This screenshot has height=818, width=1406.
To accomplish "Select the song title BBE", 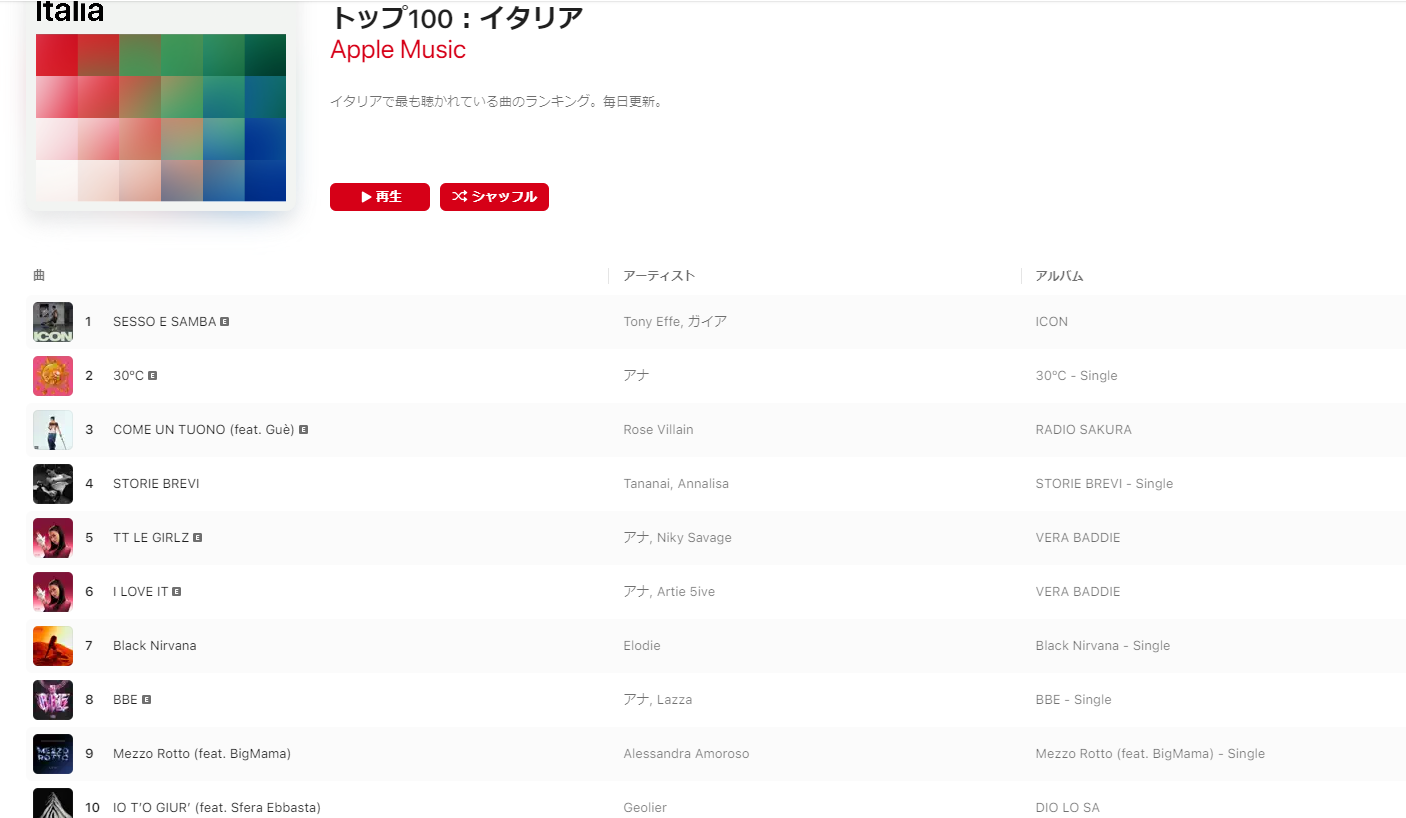I will [x=125, y=700].
